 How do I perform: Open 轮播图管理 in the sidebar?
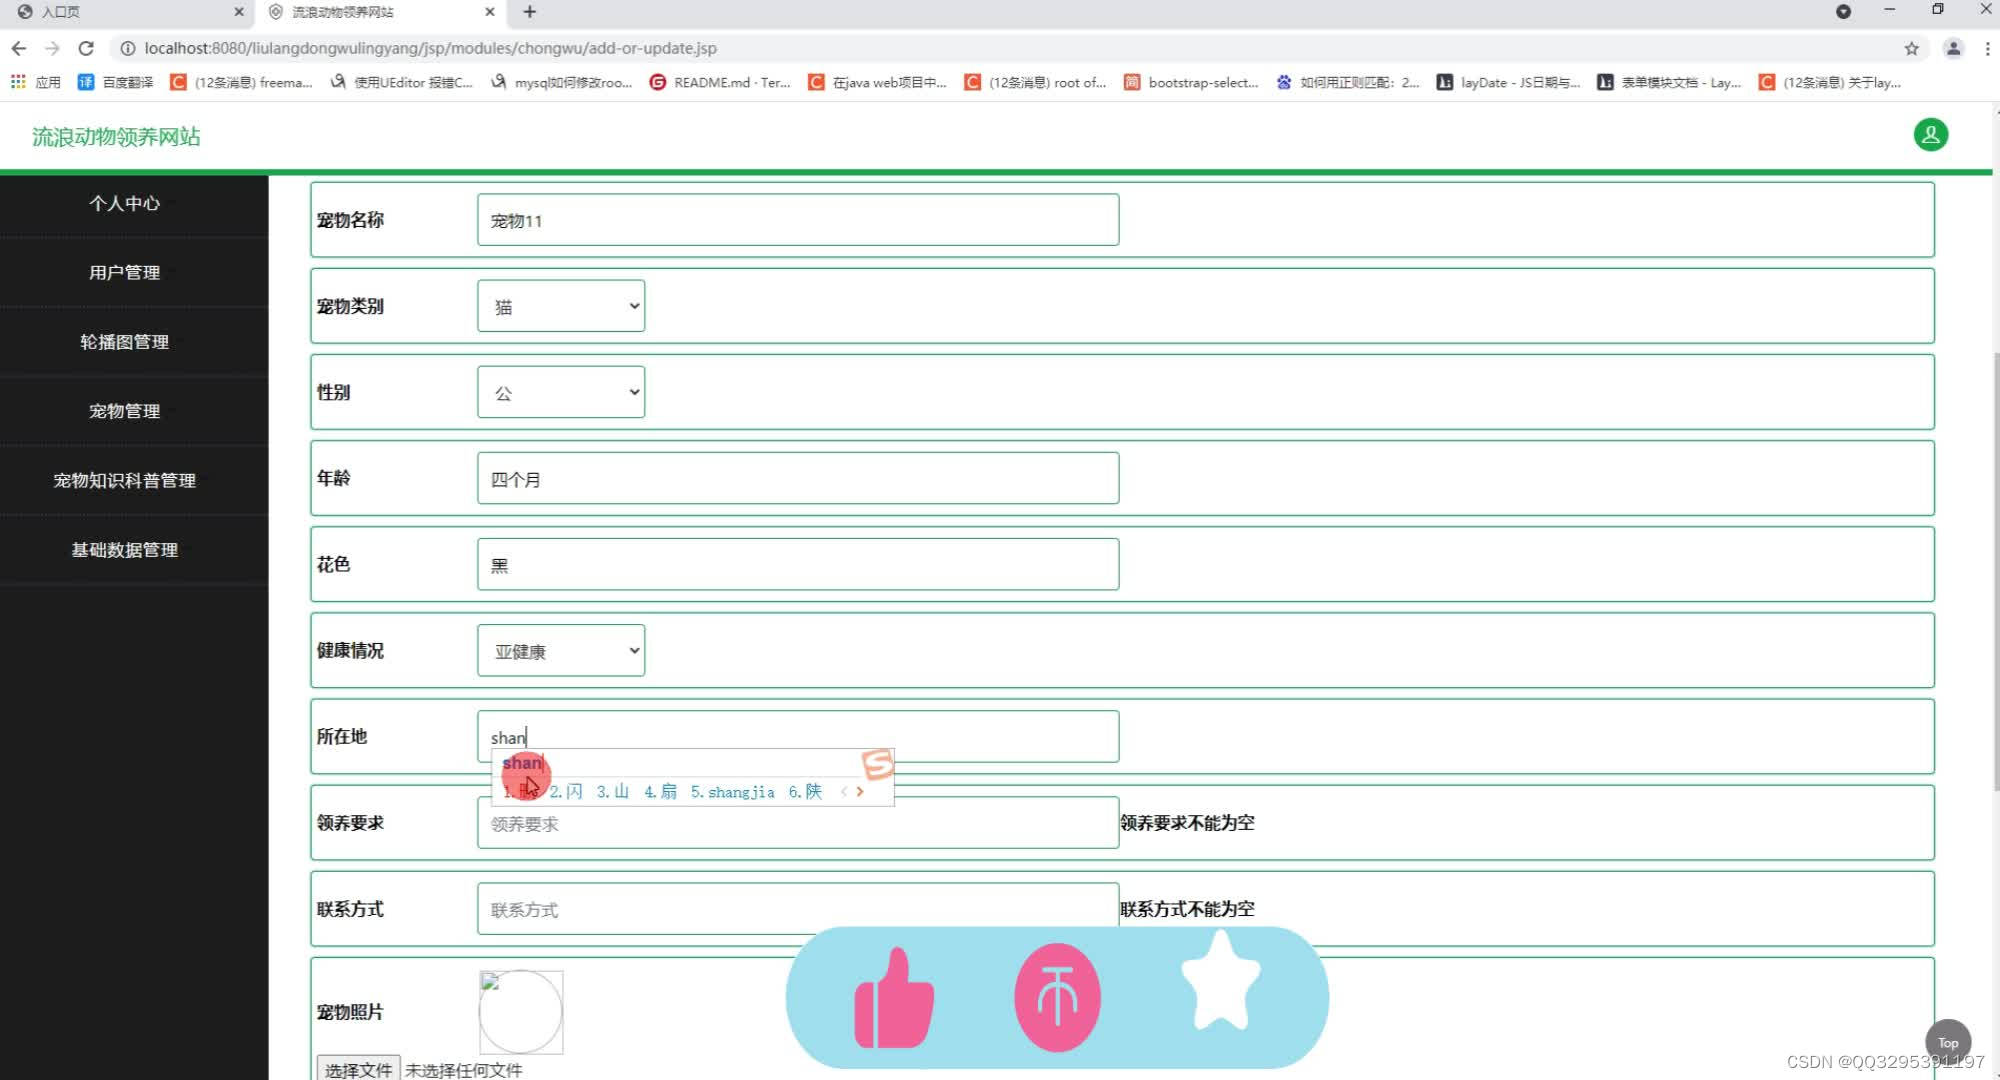coord(124,342)
